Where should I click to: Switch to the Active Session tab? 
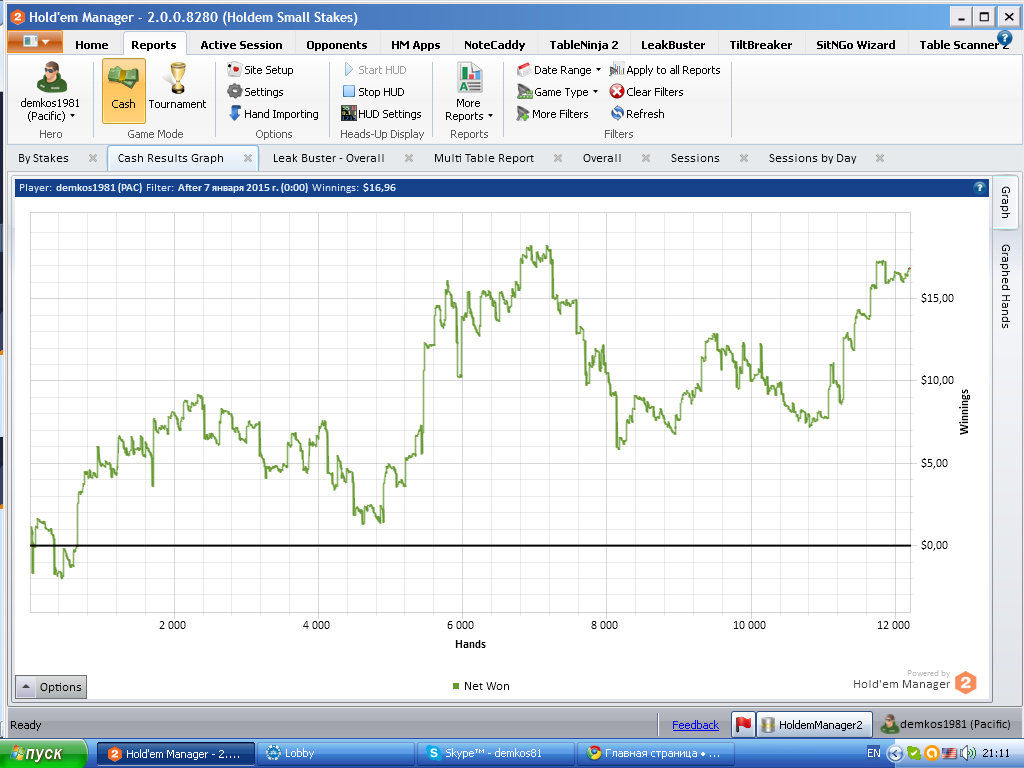coord(241,44)
